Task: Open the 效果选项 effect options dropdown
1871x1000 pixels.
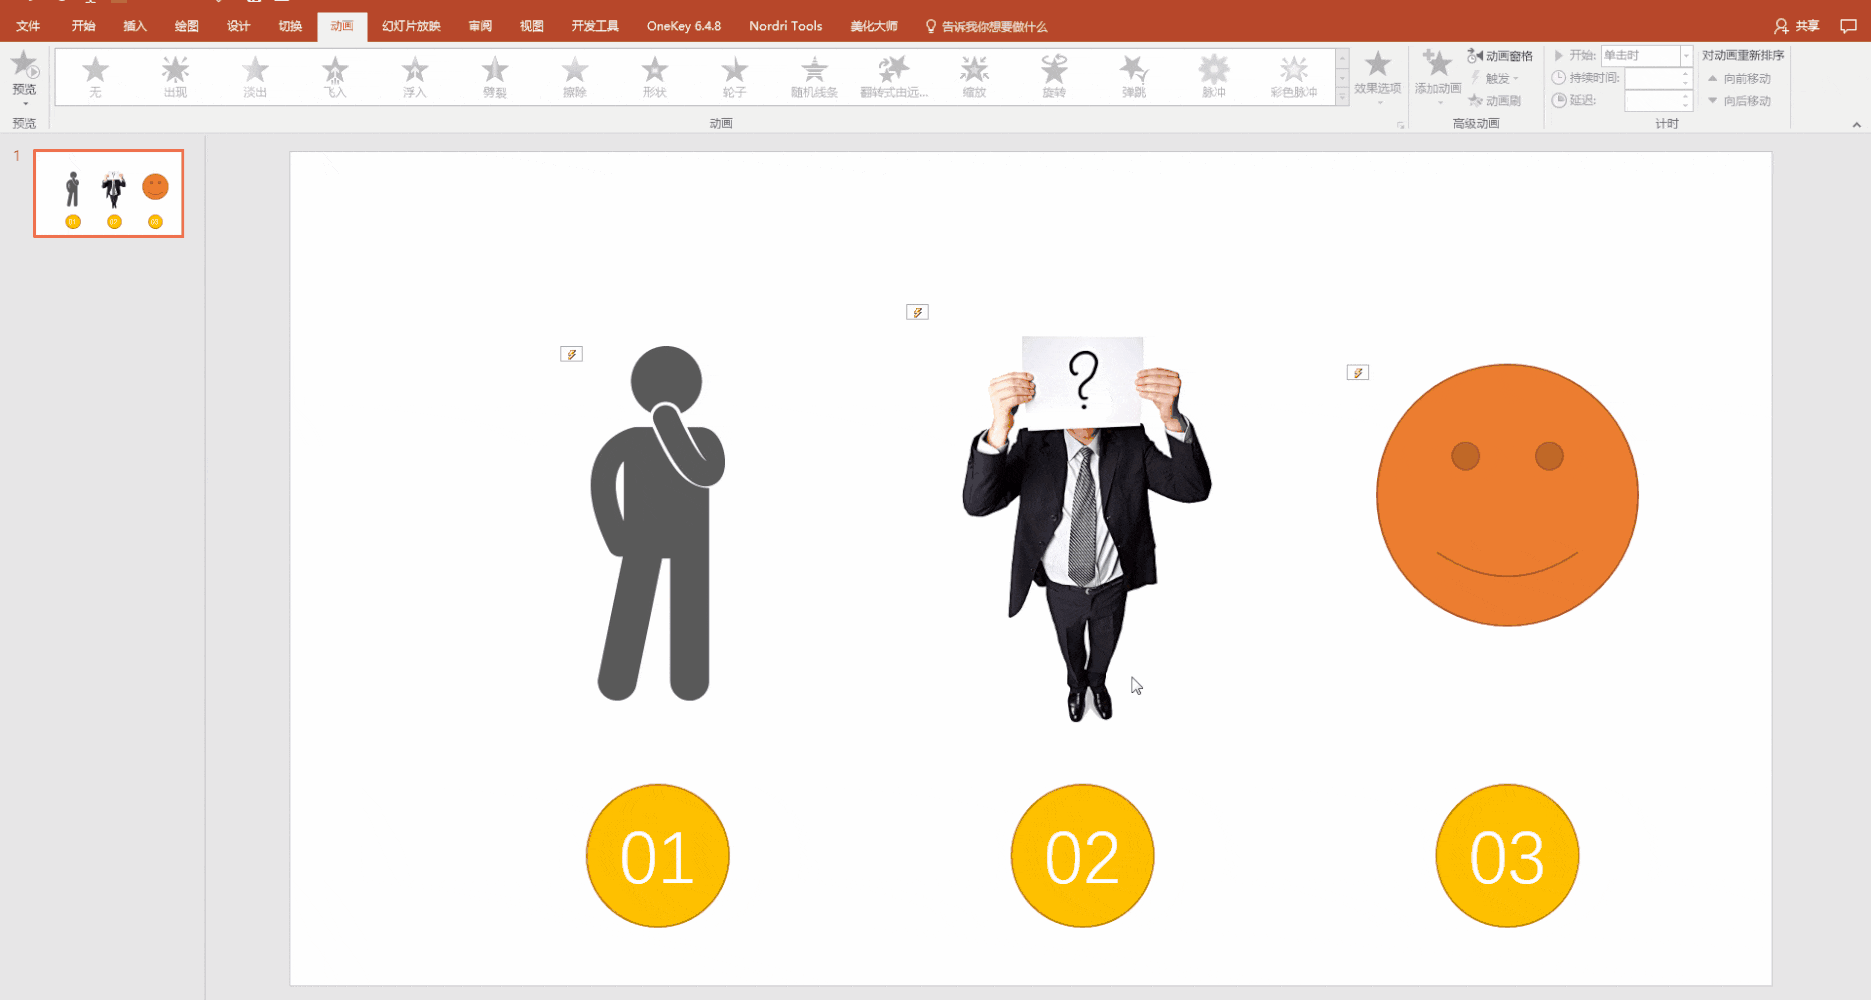Action: pyautogui.click(x=1378, y=76)
